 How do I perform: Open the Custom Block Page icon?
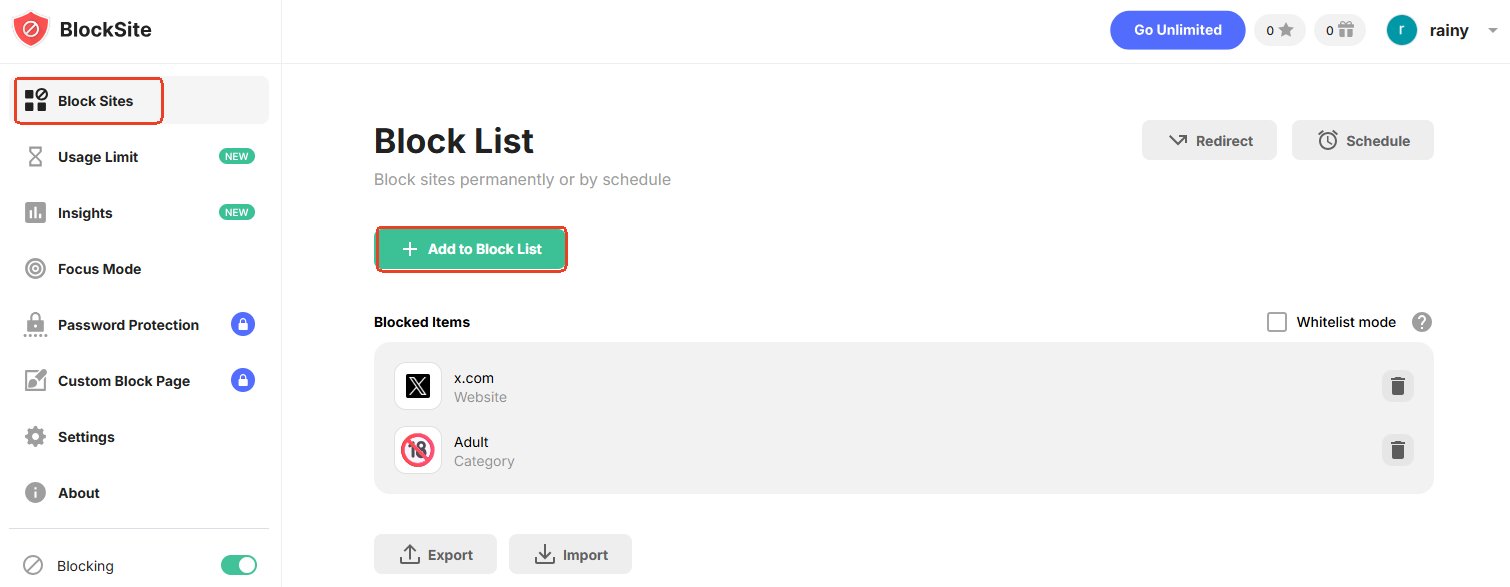[x=35, y=380]
